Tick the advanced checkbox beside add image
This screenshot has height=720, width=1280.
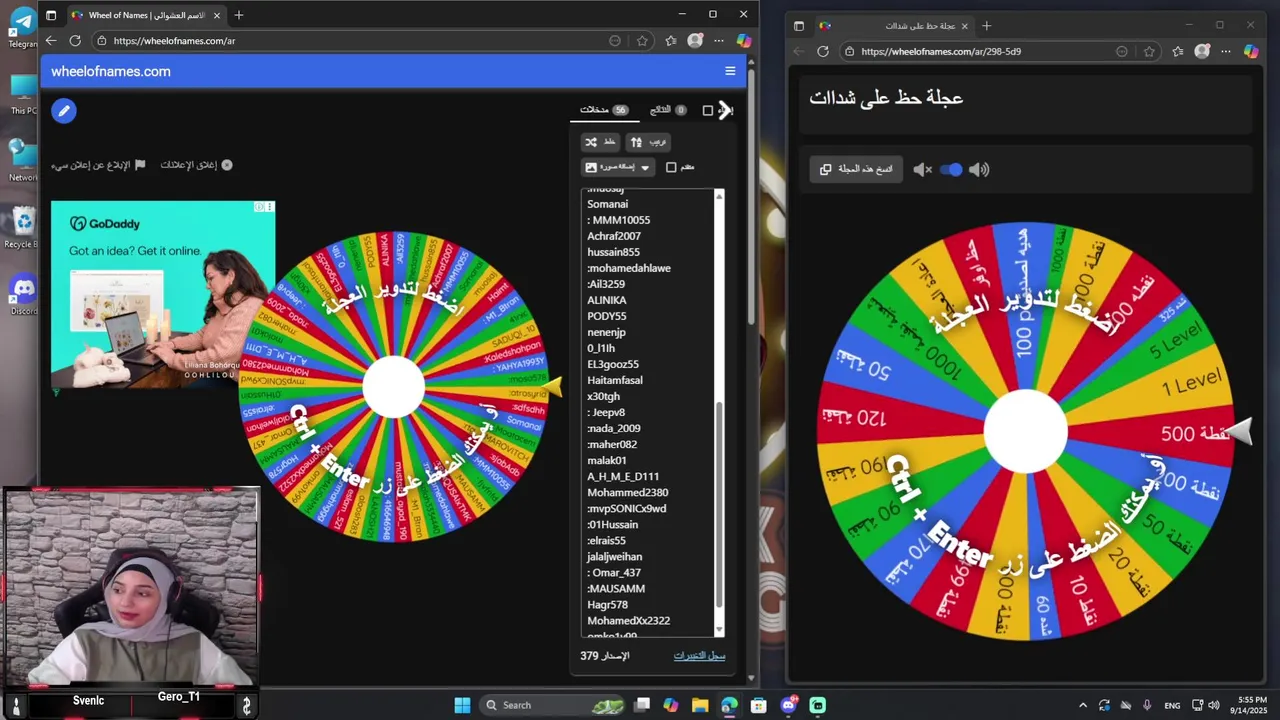671,167
